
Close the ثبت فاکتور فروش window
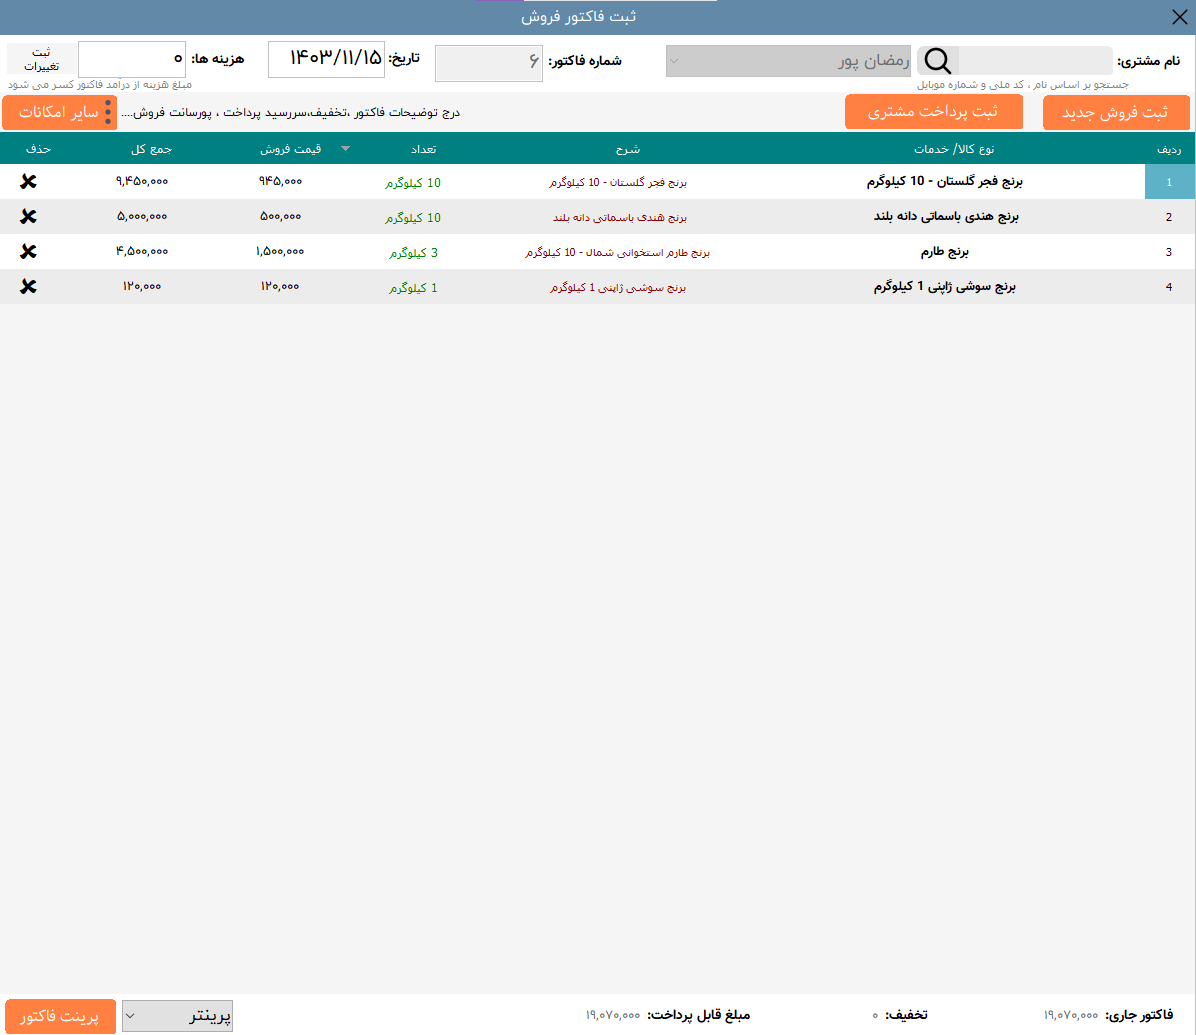coord(1179,17)
